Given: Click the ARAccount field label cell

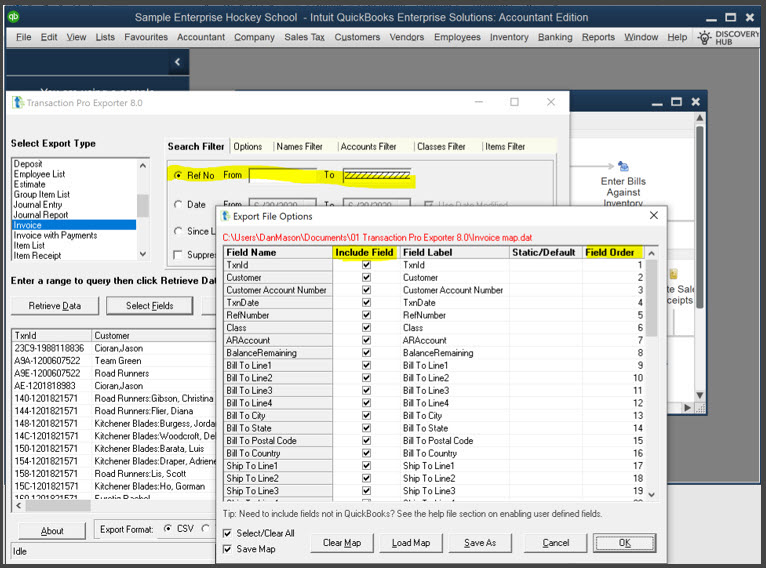Looking at the screenshot, I should (x=454, y=340).
